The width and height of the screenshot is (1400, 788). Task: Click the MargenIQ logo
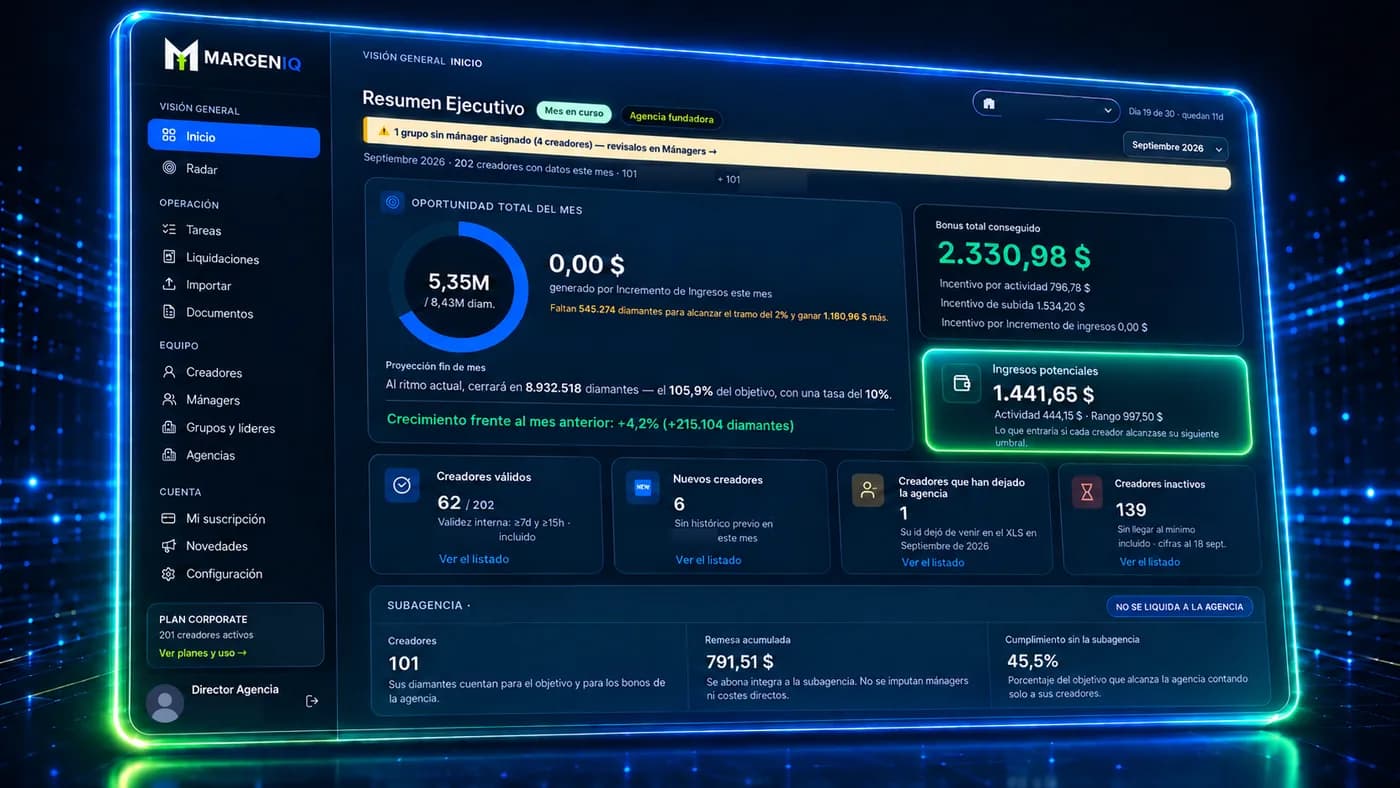click(232, 57)
